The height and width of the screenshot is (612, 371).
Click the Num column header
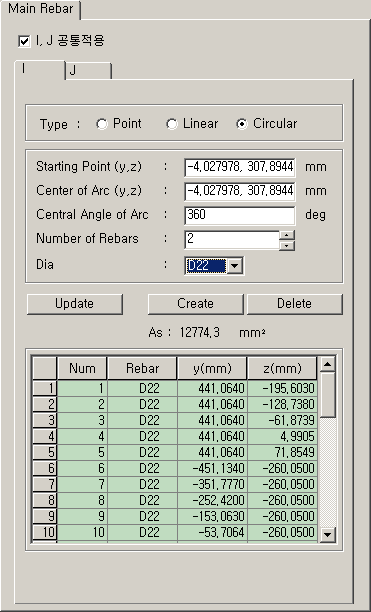pos(82,368)
